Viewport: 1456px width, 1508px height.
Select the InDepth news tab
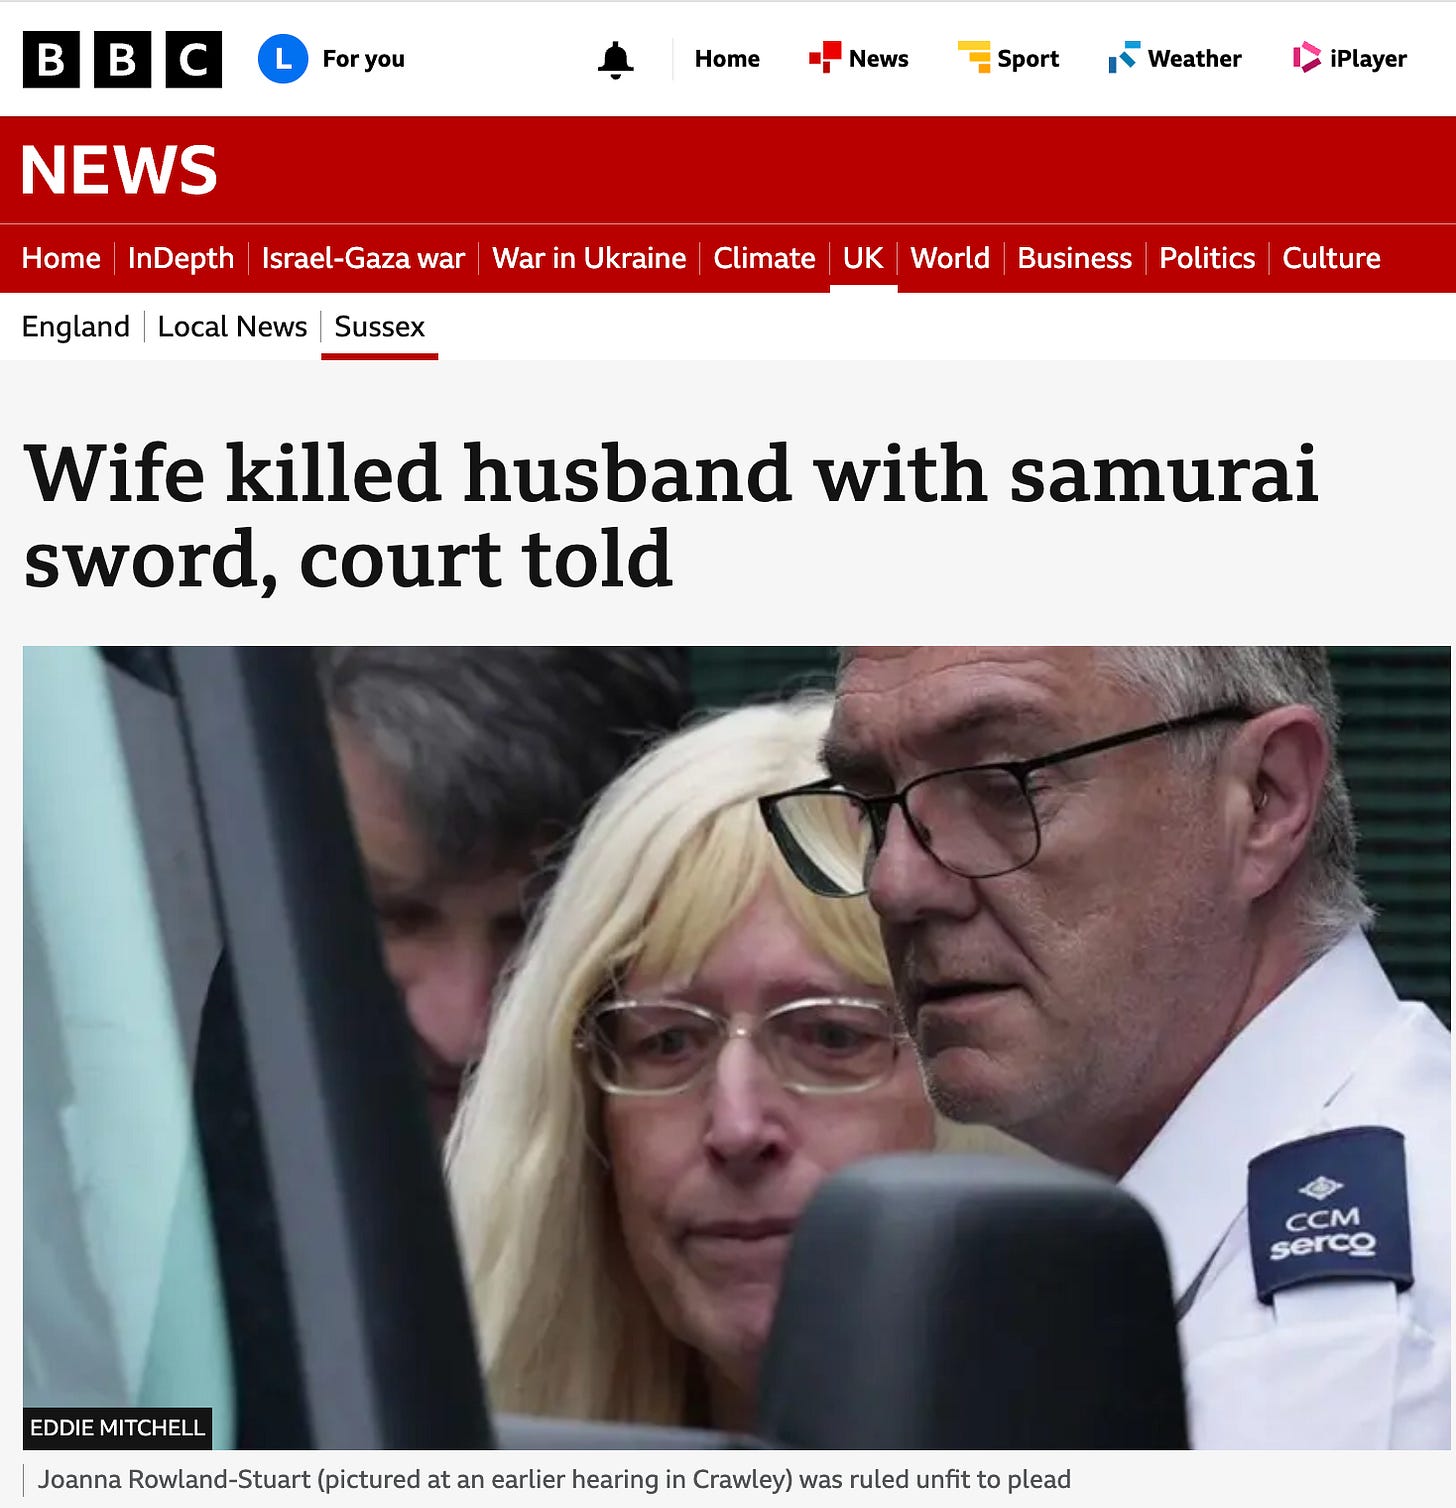[181, 258]
